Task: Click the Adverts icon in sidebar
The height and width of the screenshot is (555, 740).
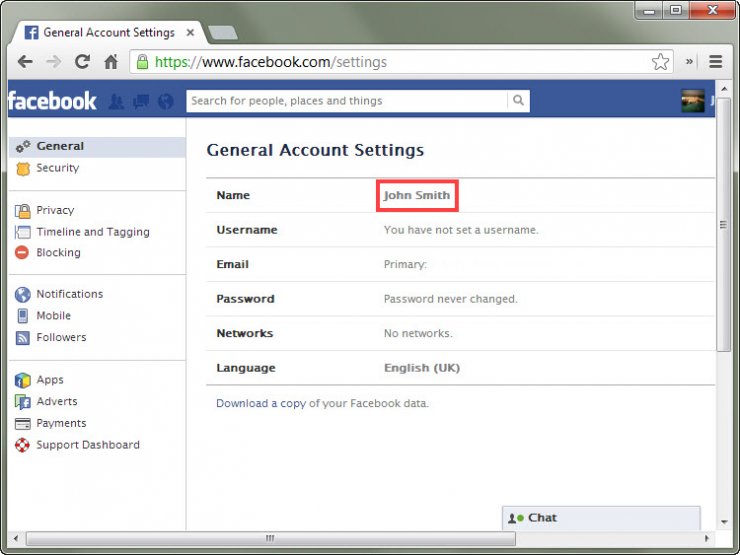Action: tap(22, 402)
